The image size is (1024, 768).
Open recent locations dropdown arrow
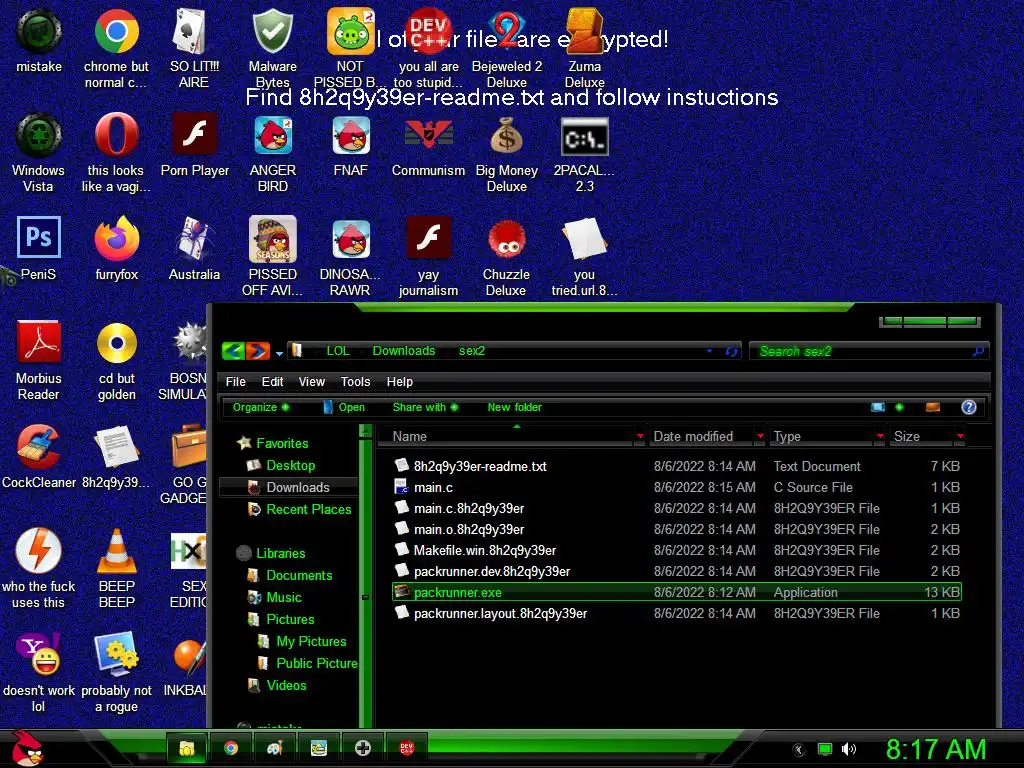tap(279, 353)
